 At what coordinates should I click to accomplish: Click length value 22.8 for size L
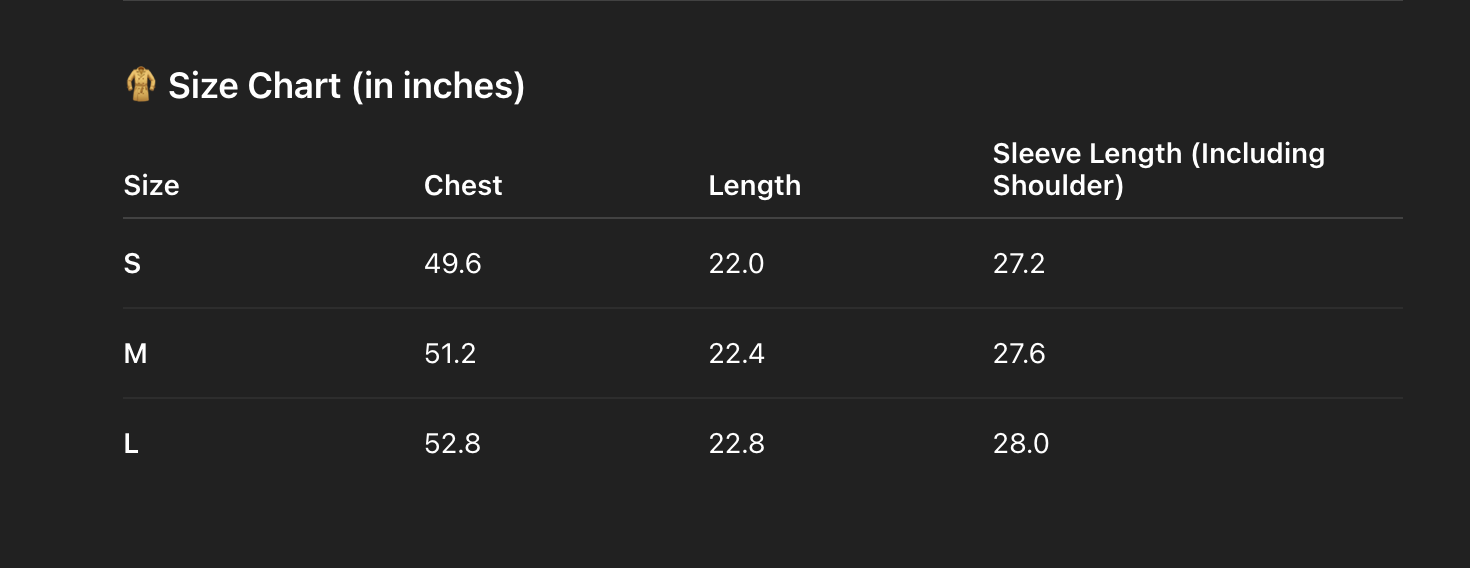[736, 444]
